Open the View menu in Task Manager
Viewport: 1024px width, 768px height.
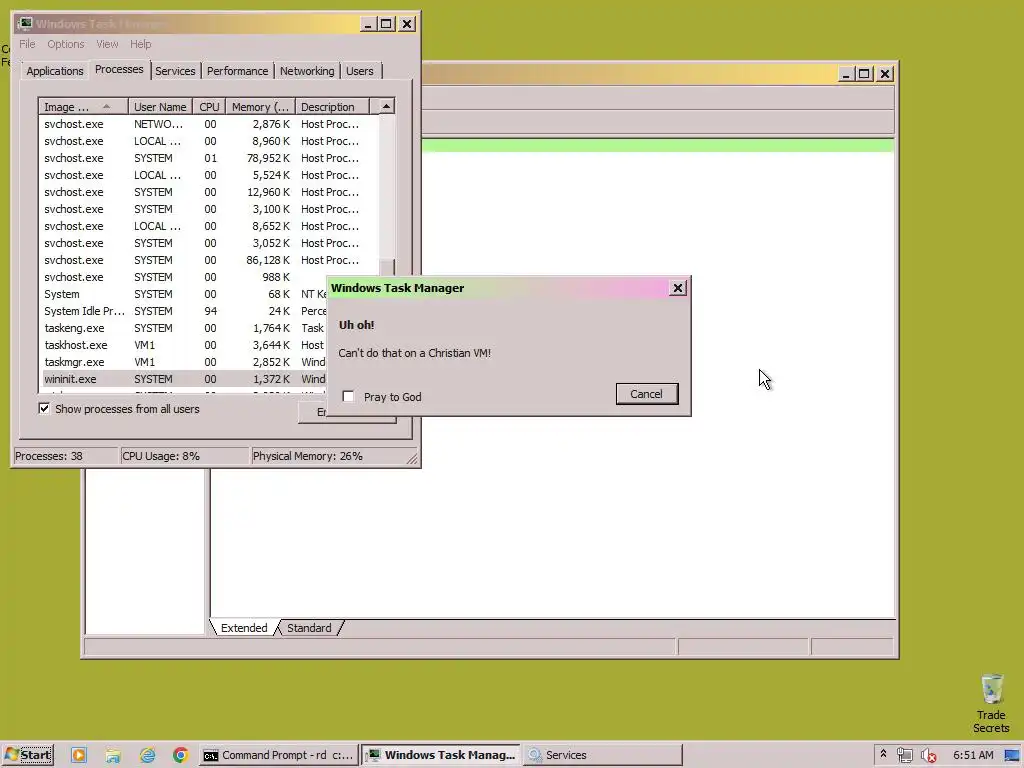(x=107, y=44)
